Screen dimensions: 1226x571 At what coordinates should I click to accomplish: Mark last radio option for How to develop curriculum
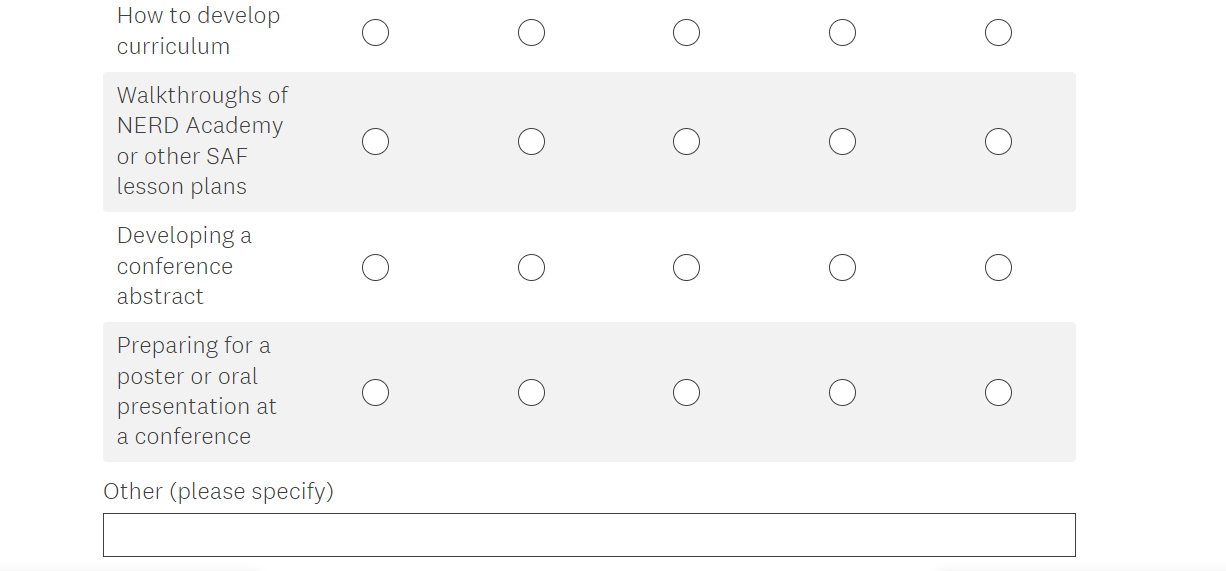pos(998,33)
